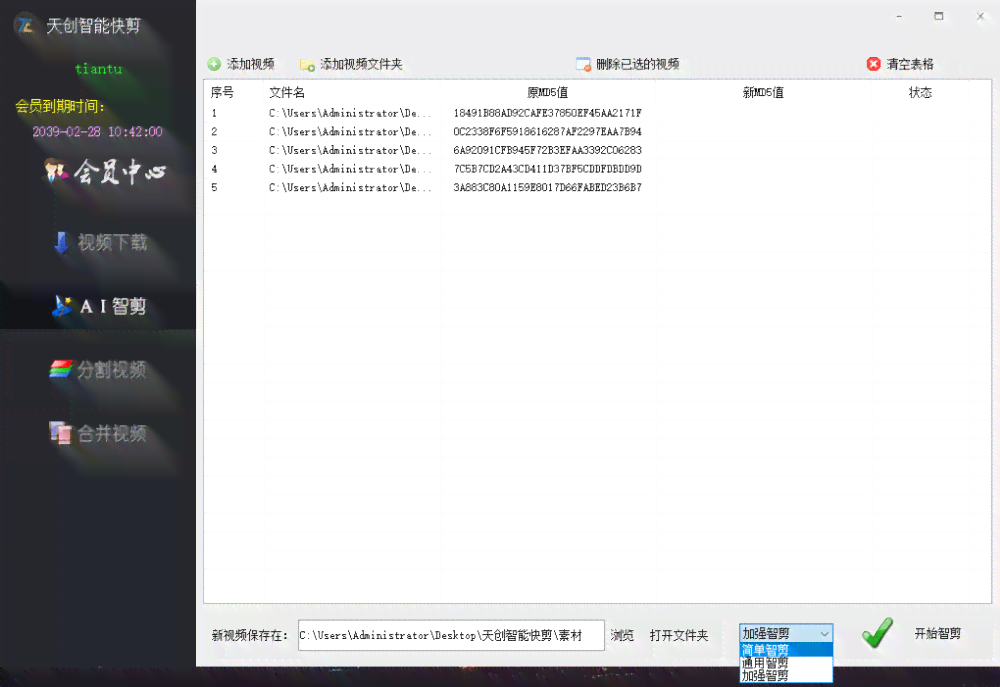Screen dimensions: 1000x687
Task: Select row 5 file path cell
Action: click(350, 188)
